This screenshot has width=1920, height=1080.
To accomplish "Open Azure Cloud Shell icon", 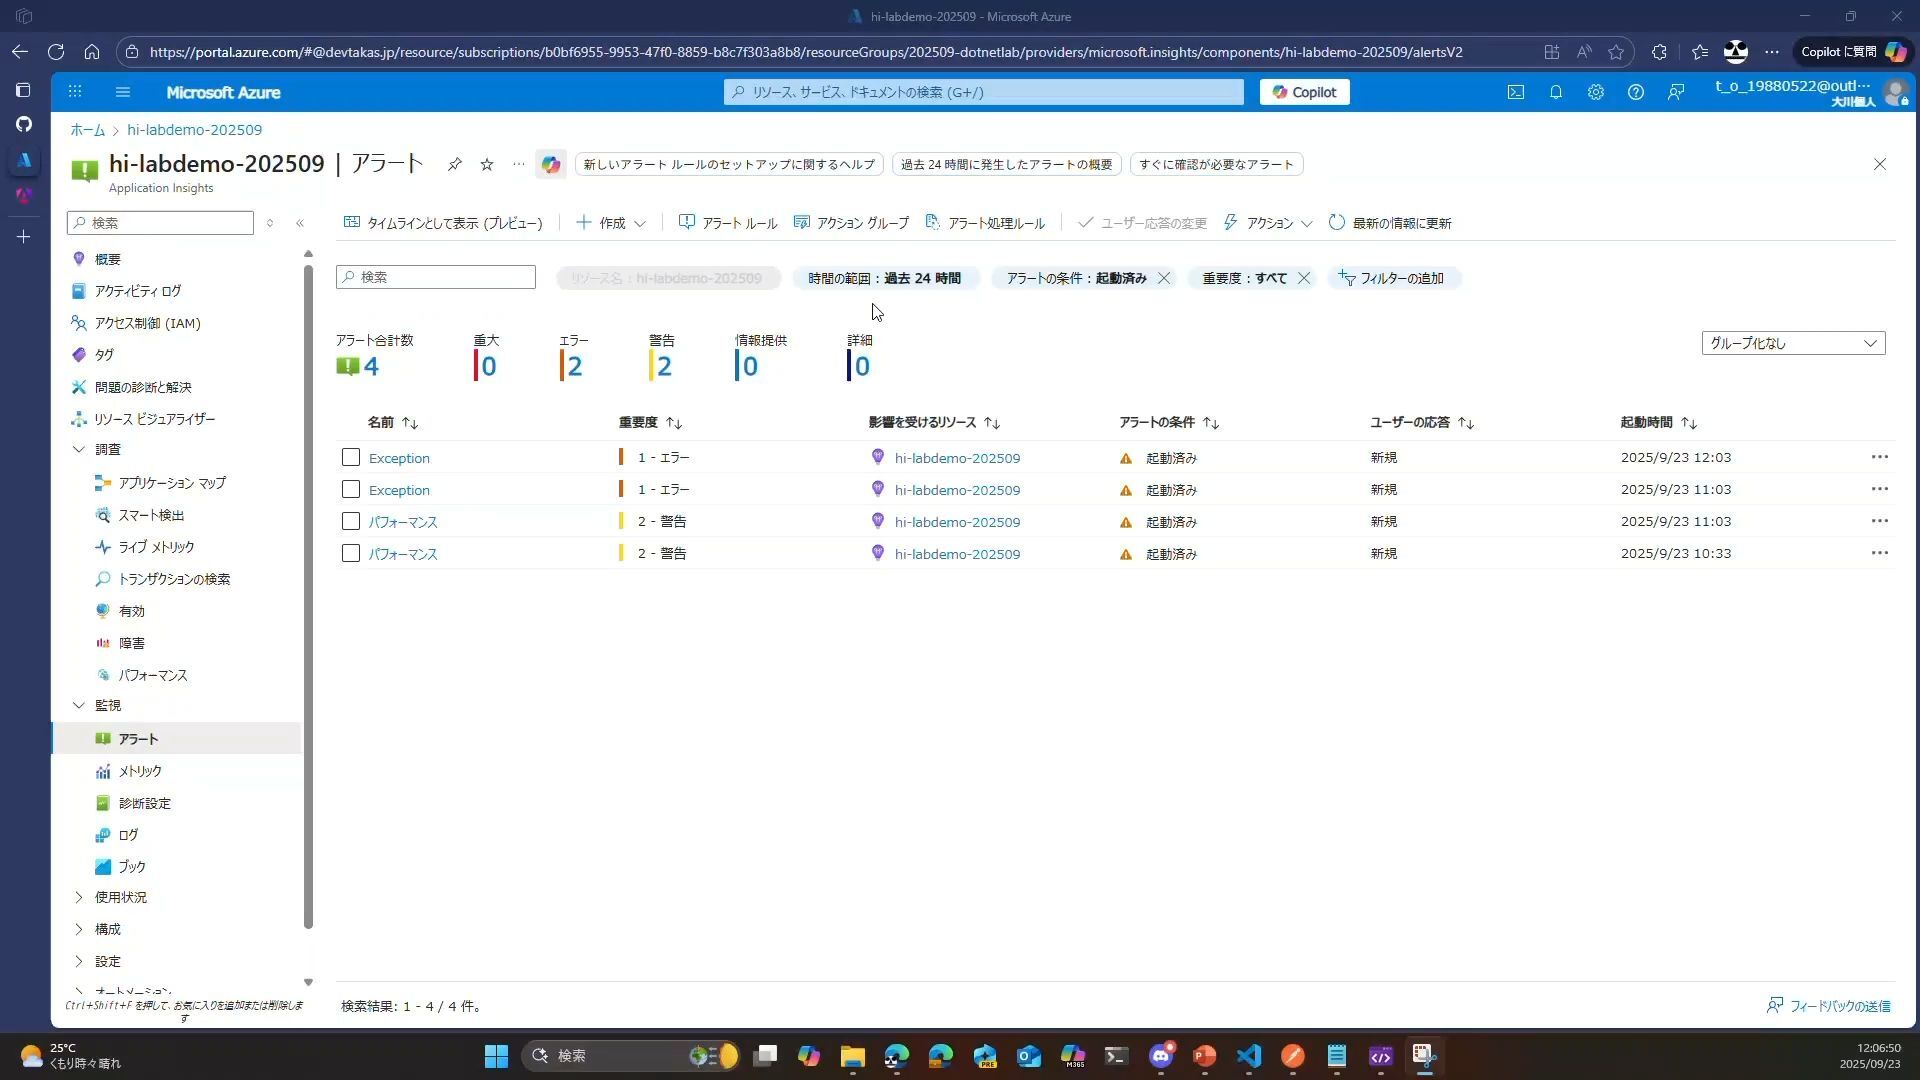I will click(1516, 92).
